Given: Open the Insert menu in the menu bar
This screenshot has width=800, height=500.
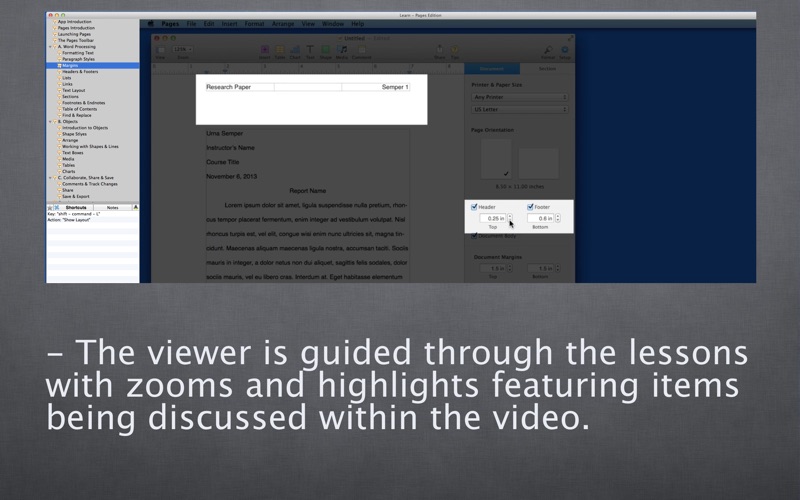Looking at the screenshot, I should pyautogui.click(x=230, y=23).
